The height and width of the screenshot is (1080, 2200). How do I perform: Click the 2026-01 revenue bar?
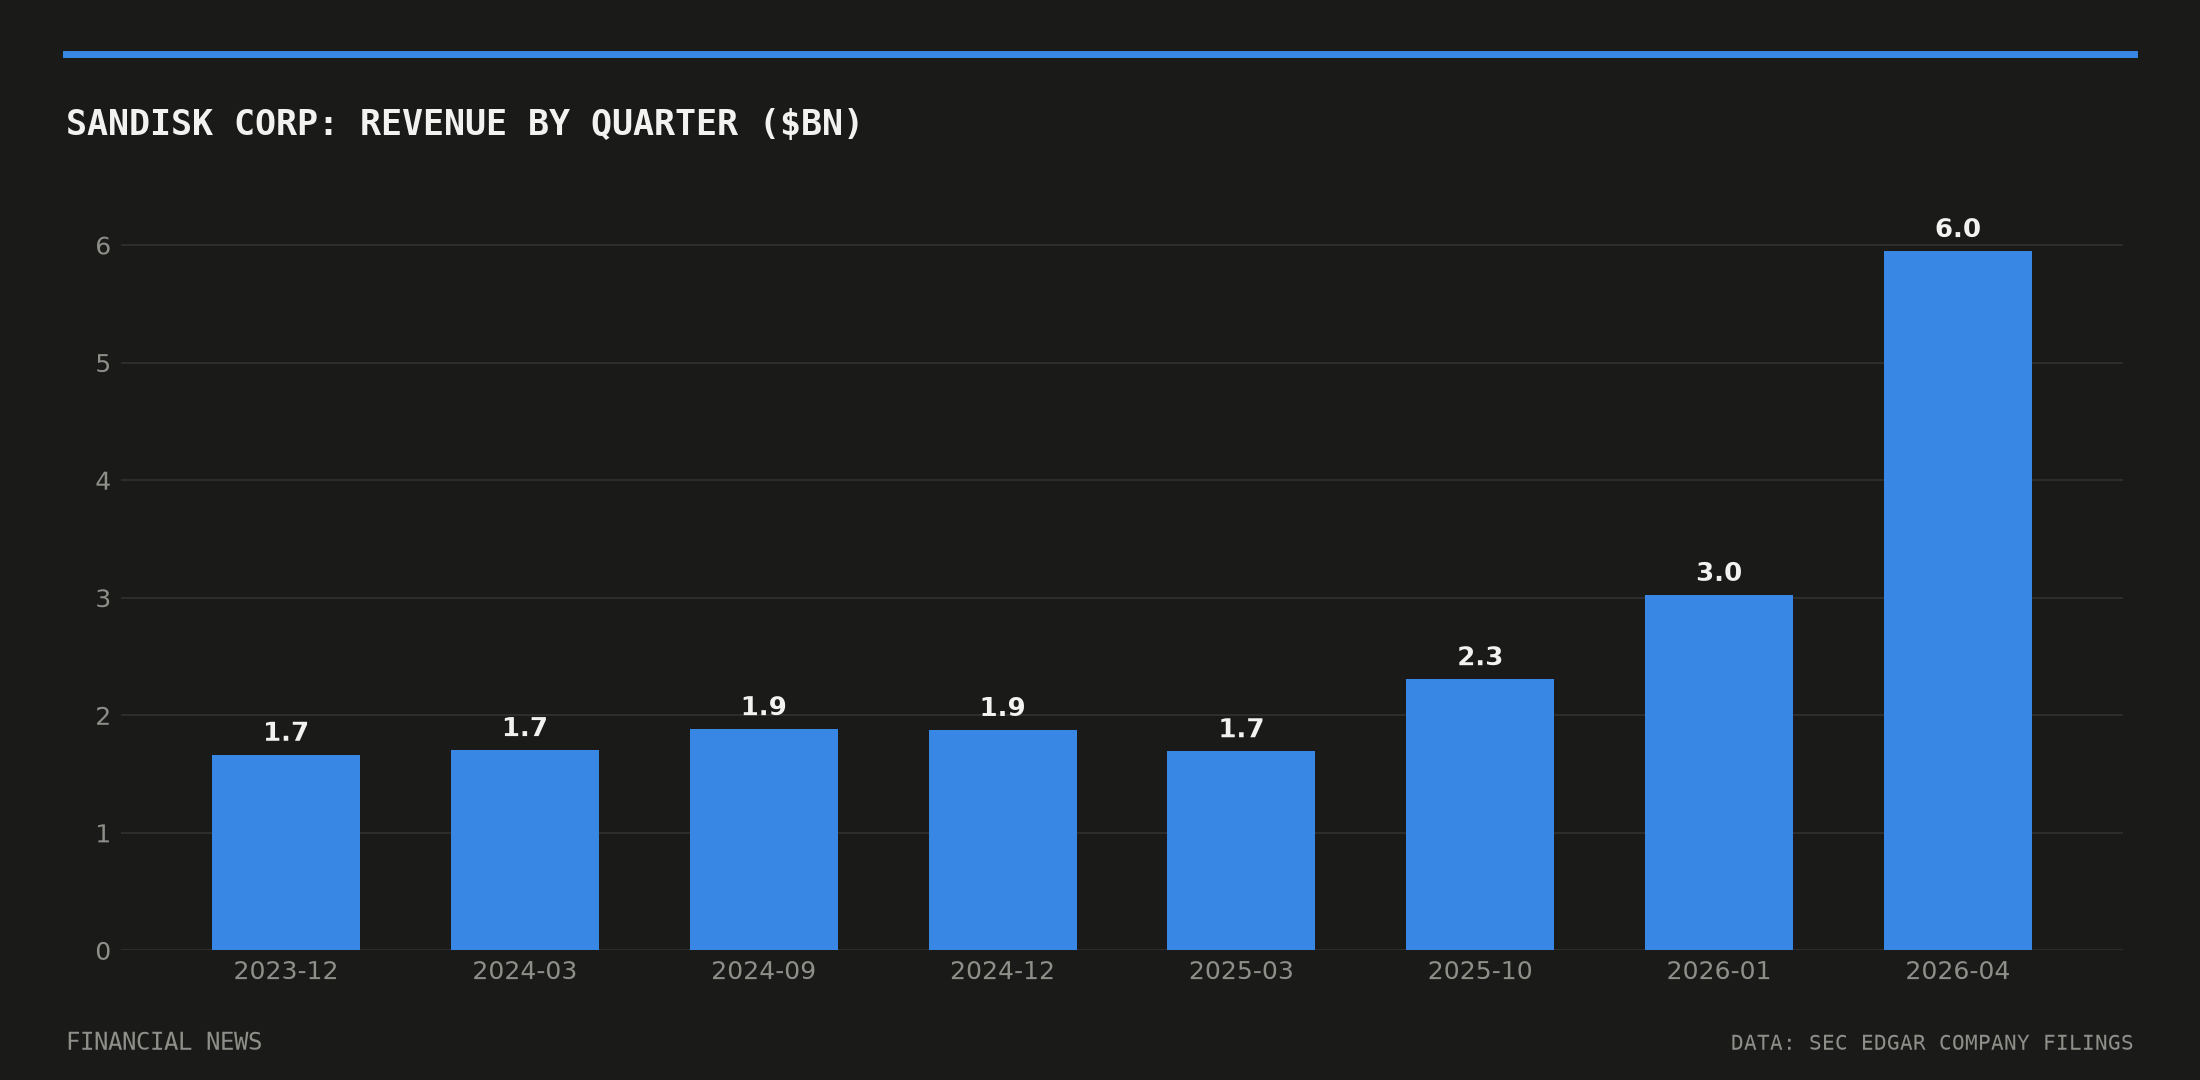(1719, 772)
